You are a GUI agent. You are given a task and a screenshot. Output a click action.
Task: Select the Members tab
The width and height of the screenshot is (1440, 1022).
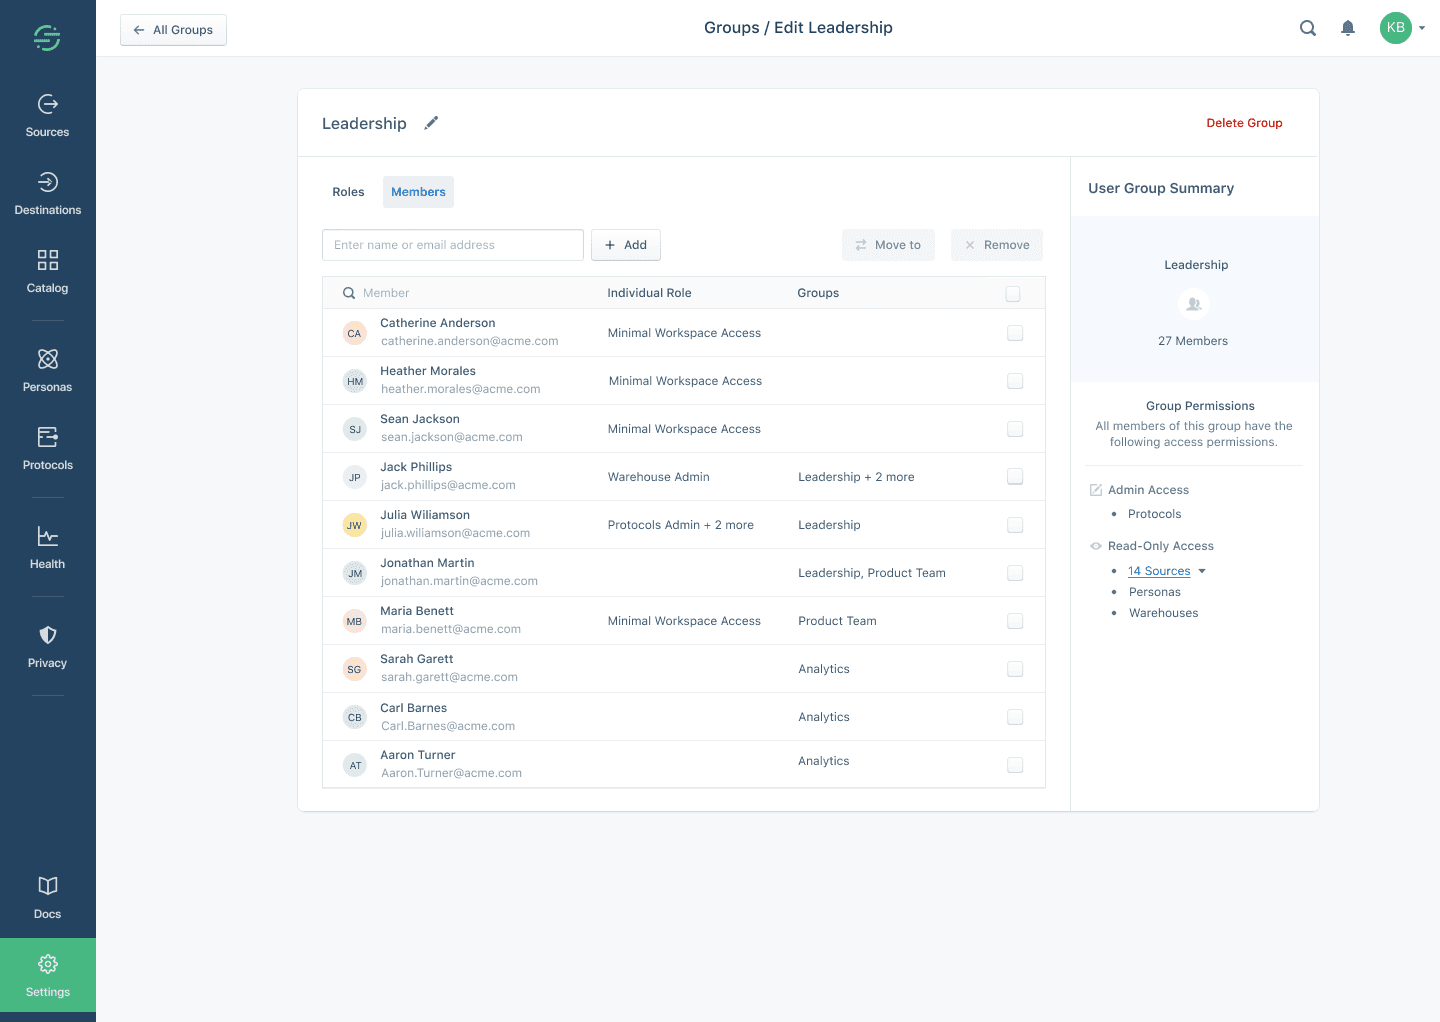point(418,191)
